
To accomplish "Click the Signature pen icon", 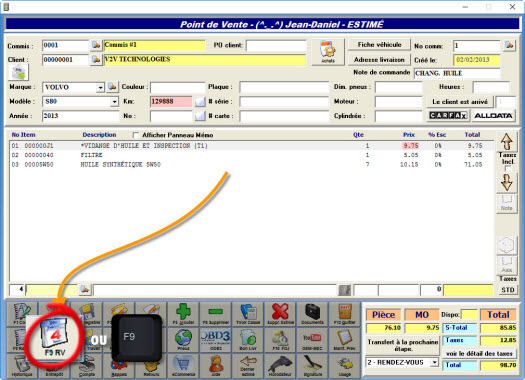I will (x=312, y=366).
